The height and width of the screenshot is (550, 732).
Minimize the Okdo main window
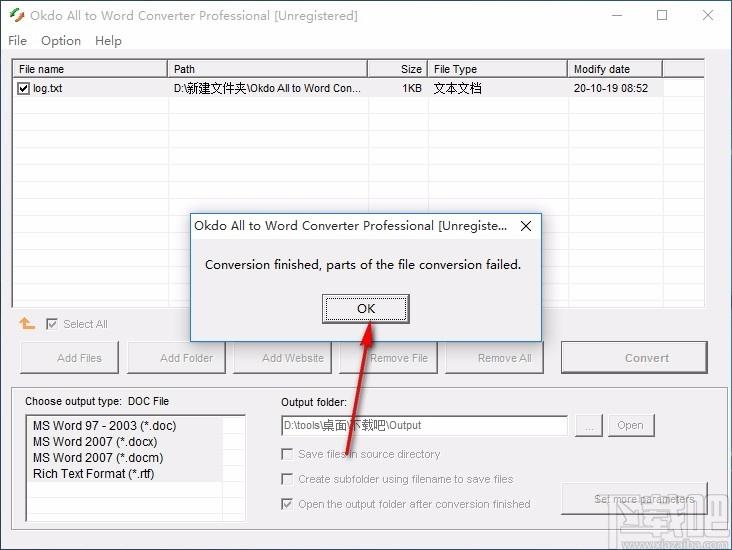617,15
